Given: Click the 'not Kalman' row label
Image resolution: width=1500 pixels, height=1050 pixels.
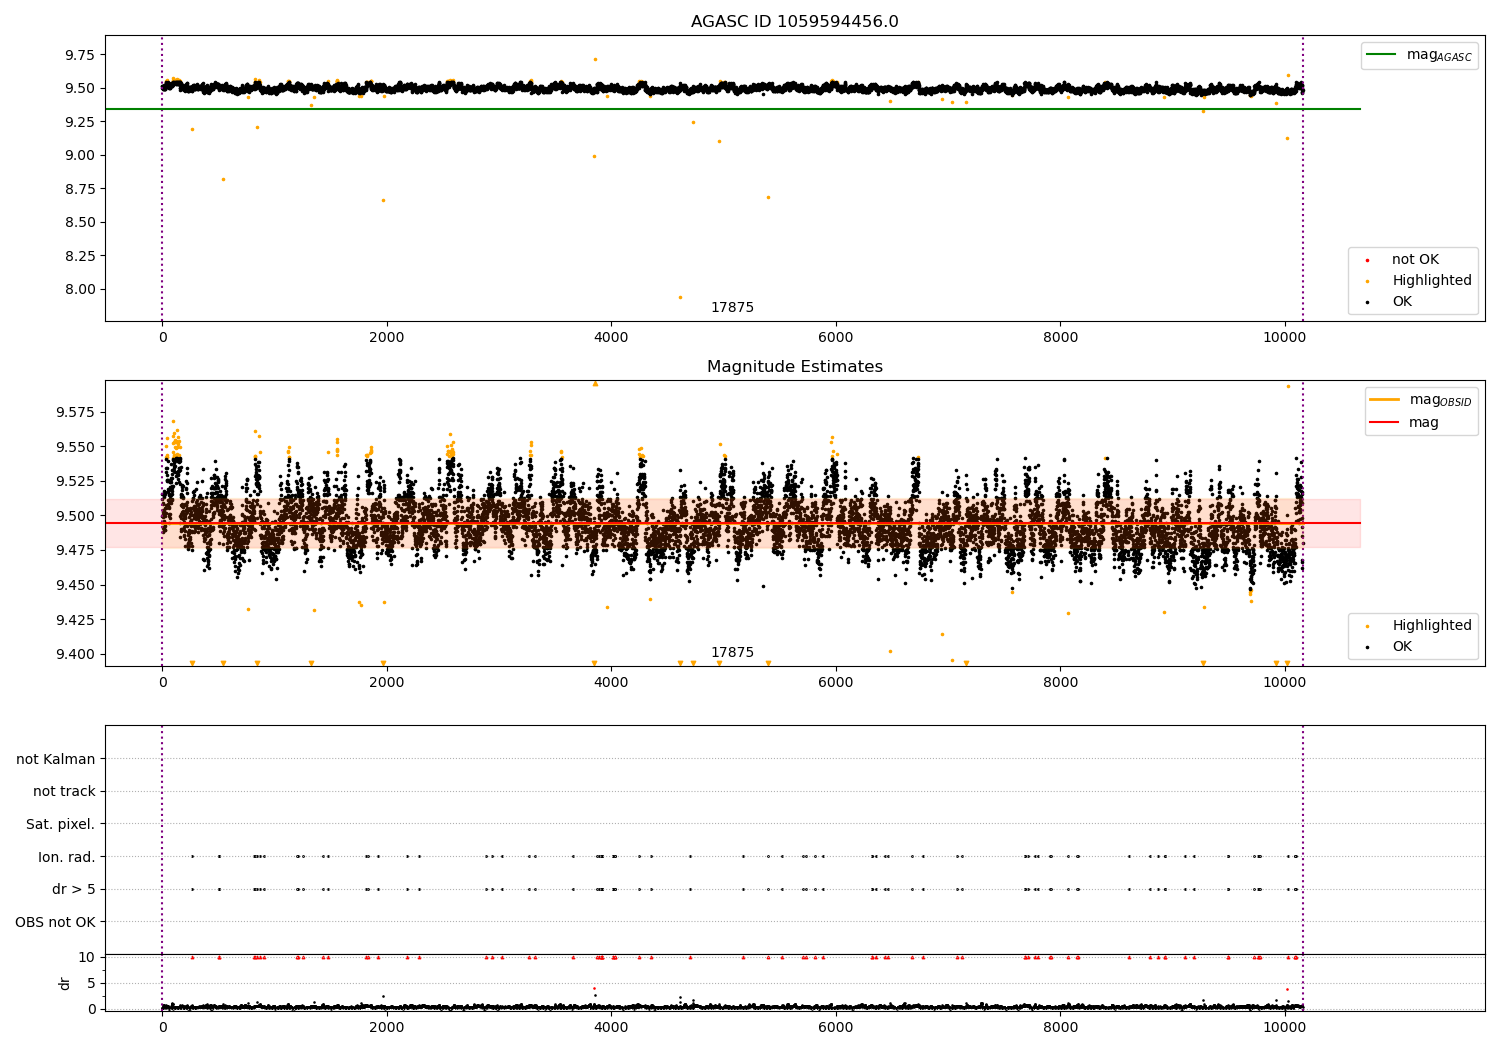Looking at the screenshot, I should click(56, 759).
